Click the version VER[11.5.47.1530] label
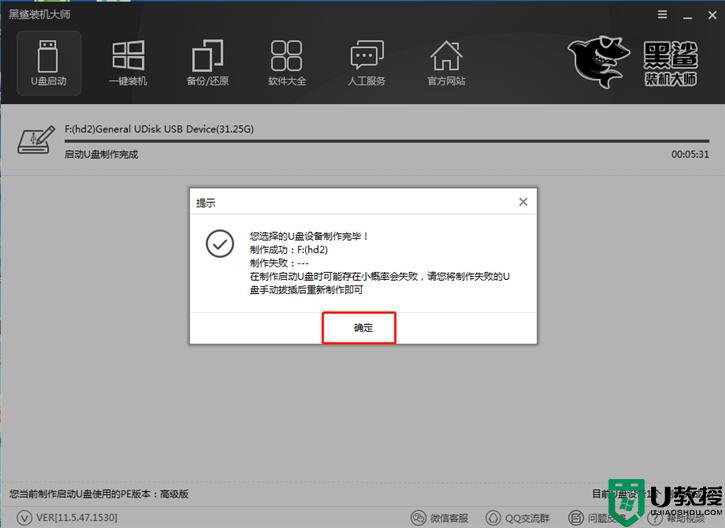Viewport: 725px width, 528px height. pos(77,517)
